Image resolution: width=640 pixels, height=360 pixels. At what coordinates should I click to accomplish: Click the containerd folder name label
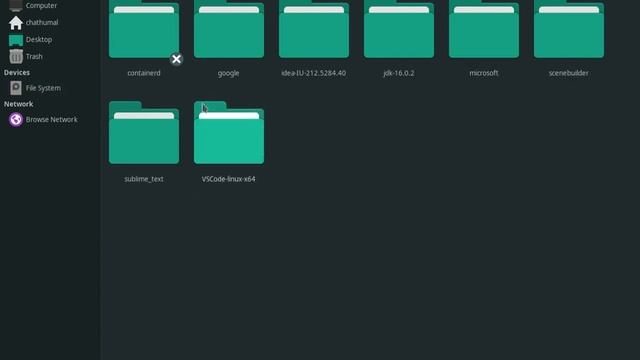[144, 73]
